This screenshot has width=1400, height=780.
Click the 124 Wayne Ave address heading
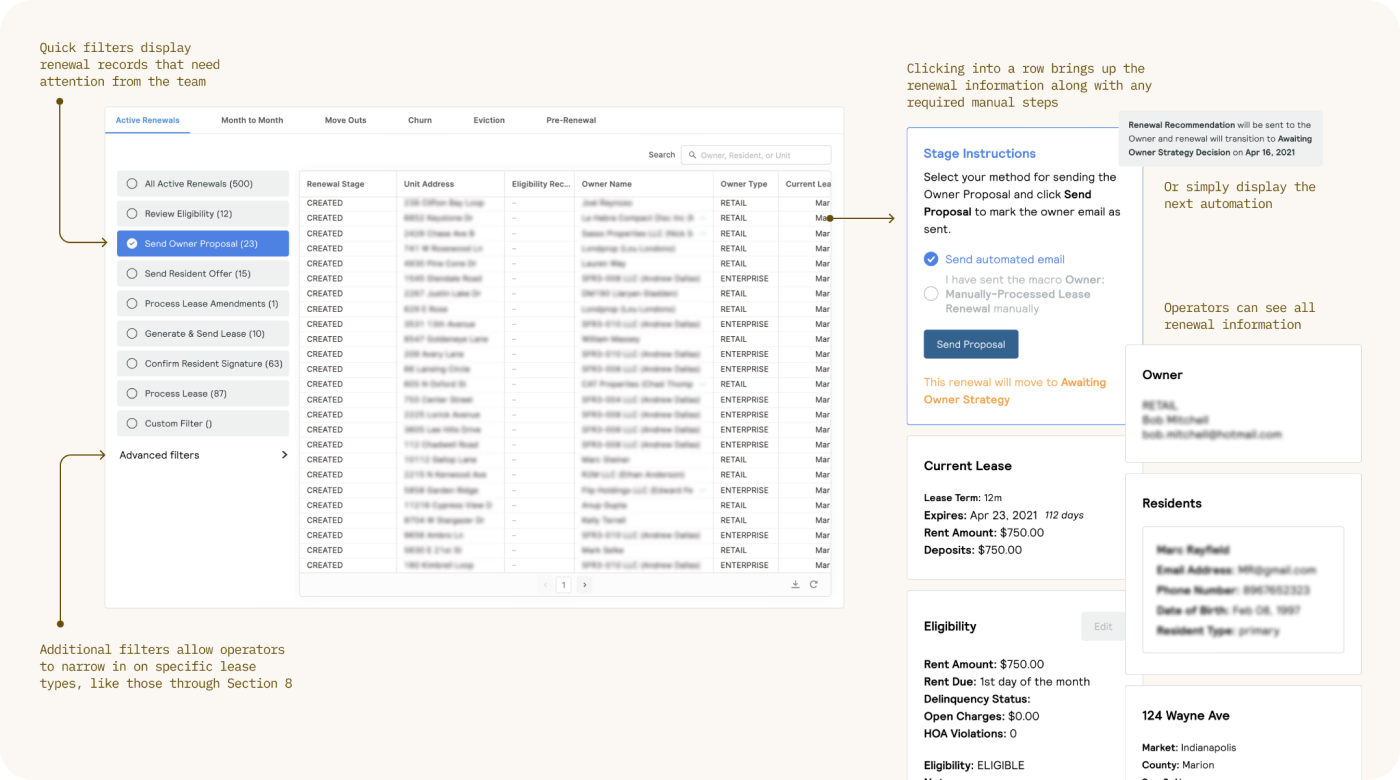click(1186, 716)
